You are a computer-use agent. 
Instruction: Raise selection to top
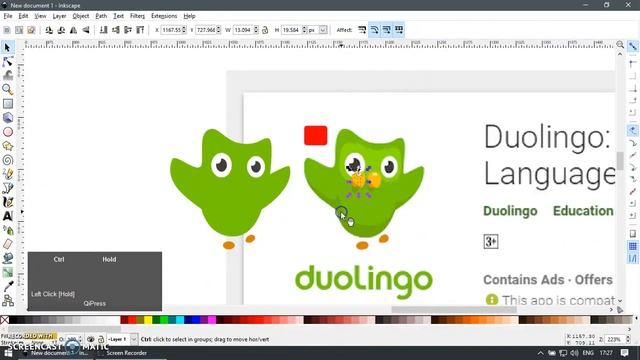(140, 30)
